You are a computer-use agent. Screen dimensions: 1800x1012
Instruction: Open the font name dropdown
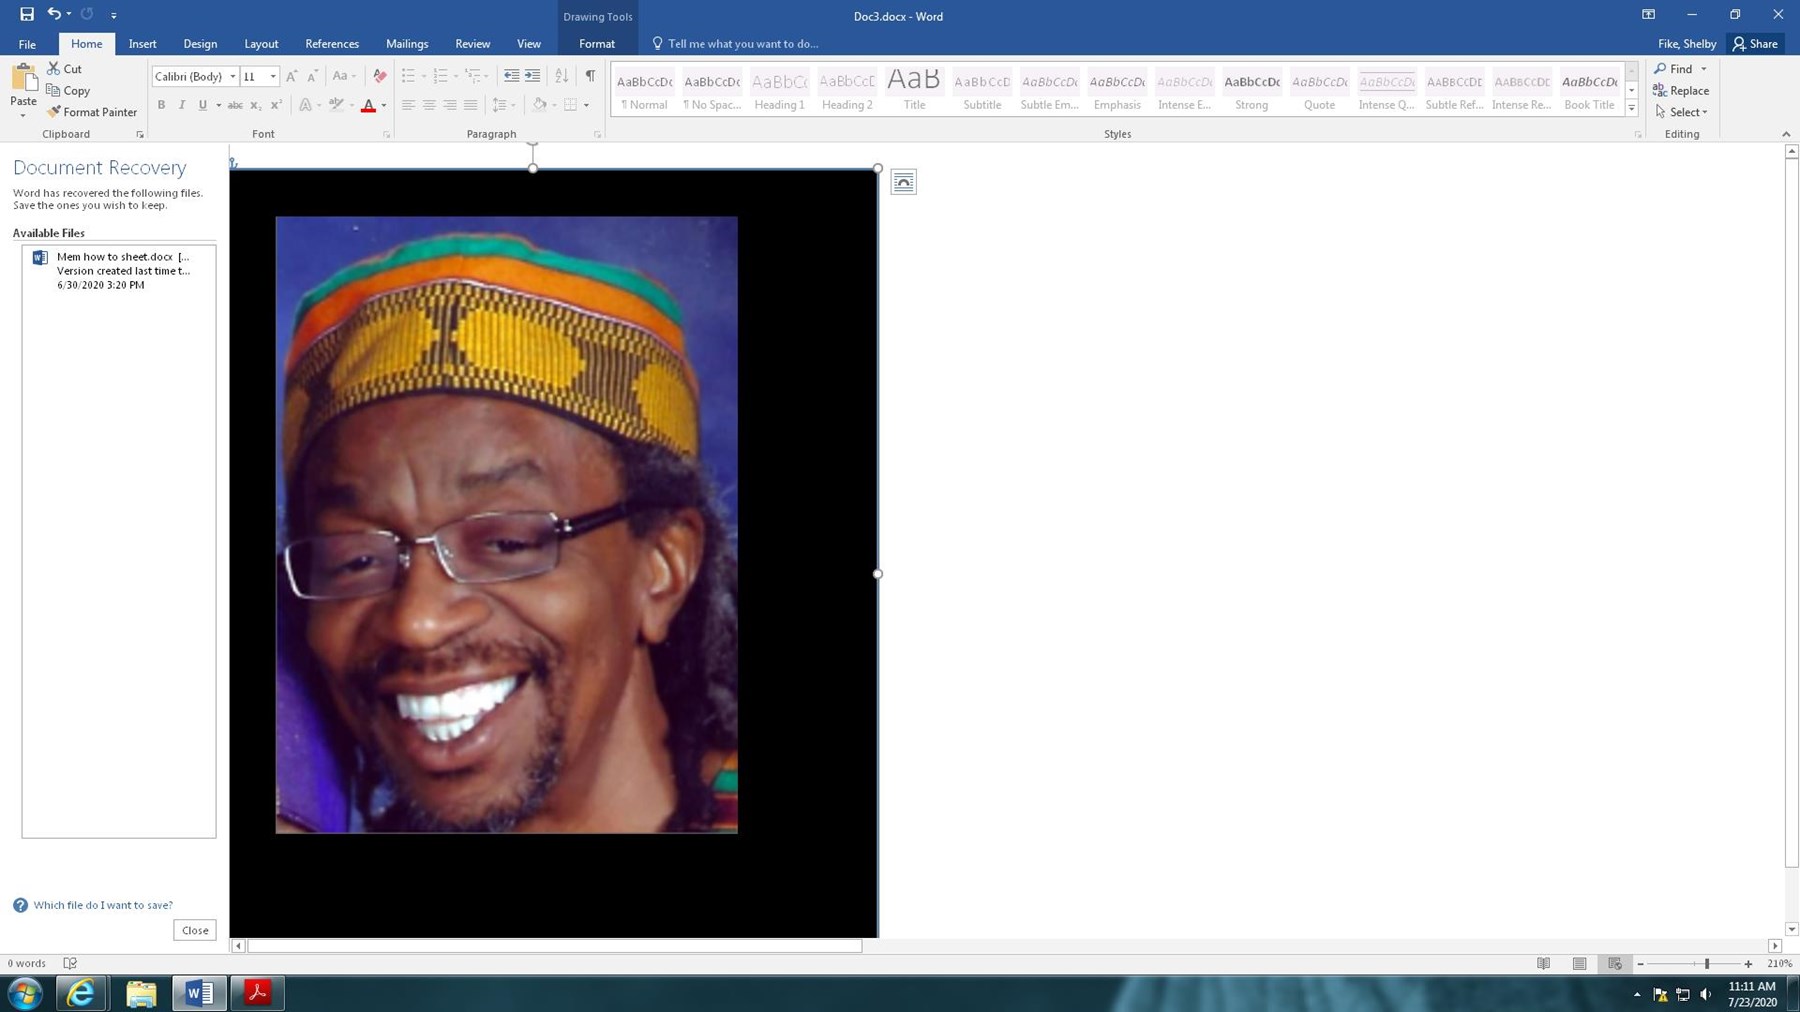[x=233, y=76]
